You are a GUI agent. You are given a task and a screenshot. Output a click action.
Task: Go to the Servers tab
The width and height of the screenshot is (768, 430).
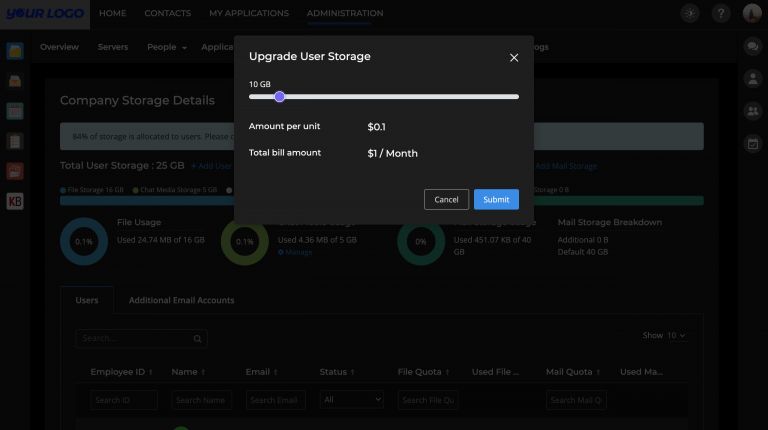pyautogui.click(x=113, y=47)
